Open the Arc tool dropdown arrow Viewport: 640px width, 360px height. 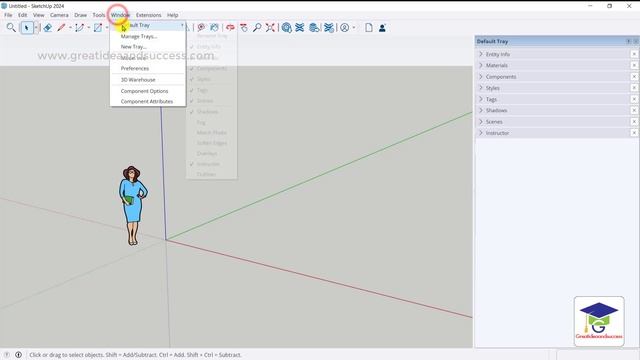pos(89,28)
